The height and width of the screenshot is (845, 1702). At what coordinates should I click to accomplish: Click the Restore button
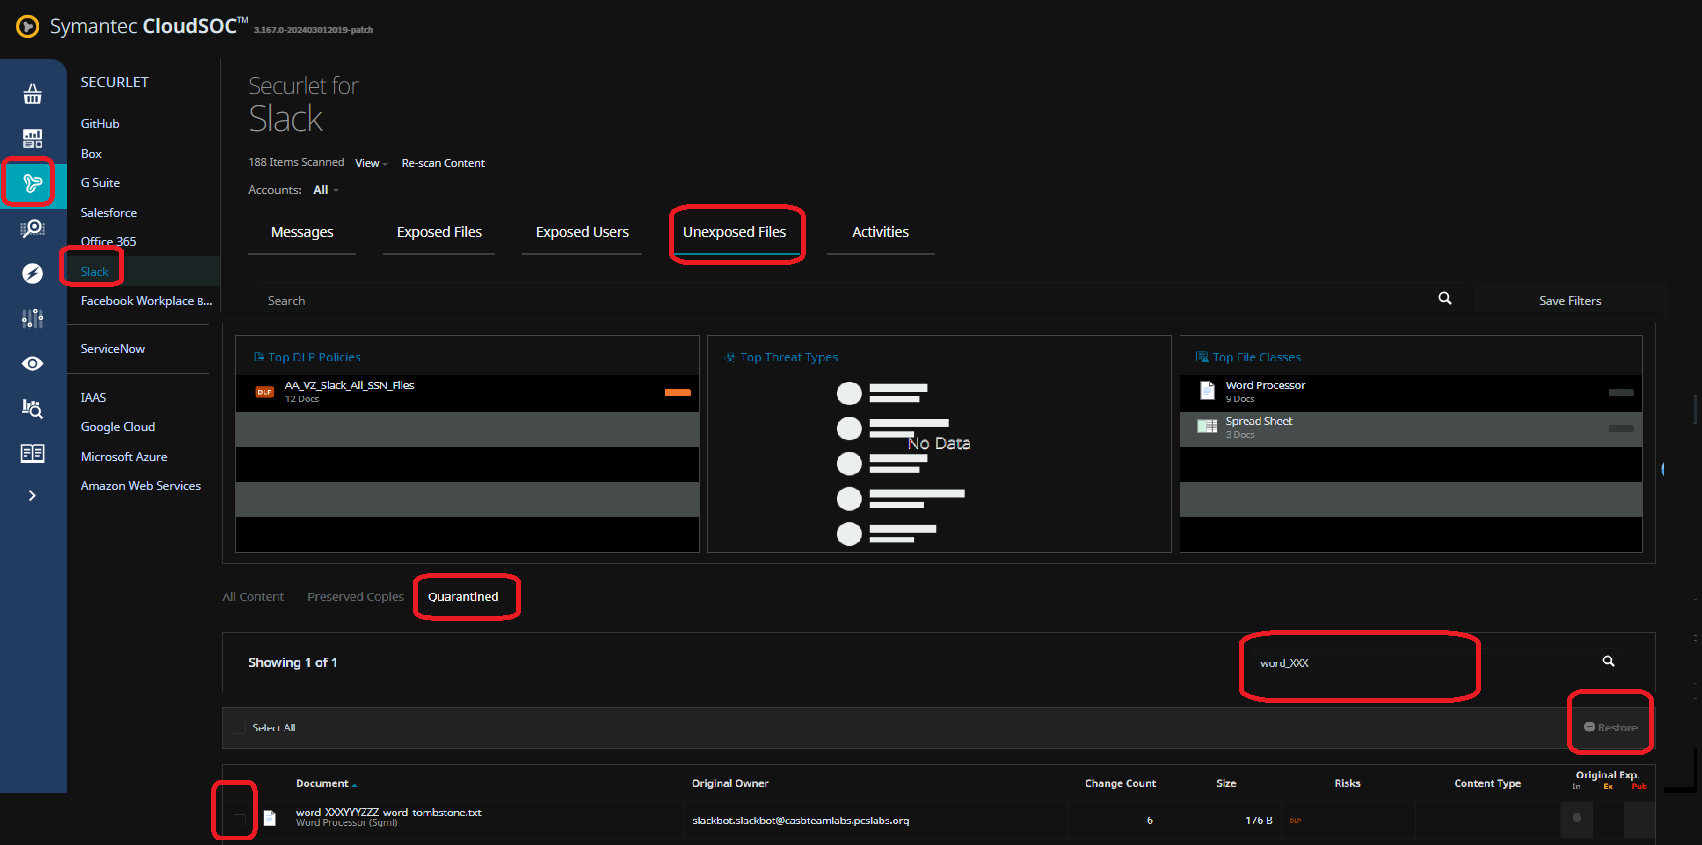(1610, 727)
